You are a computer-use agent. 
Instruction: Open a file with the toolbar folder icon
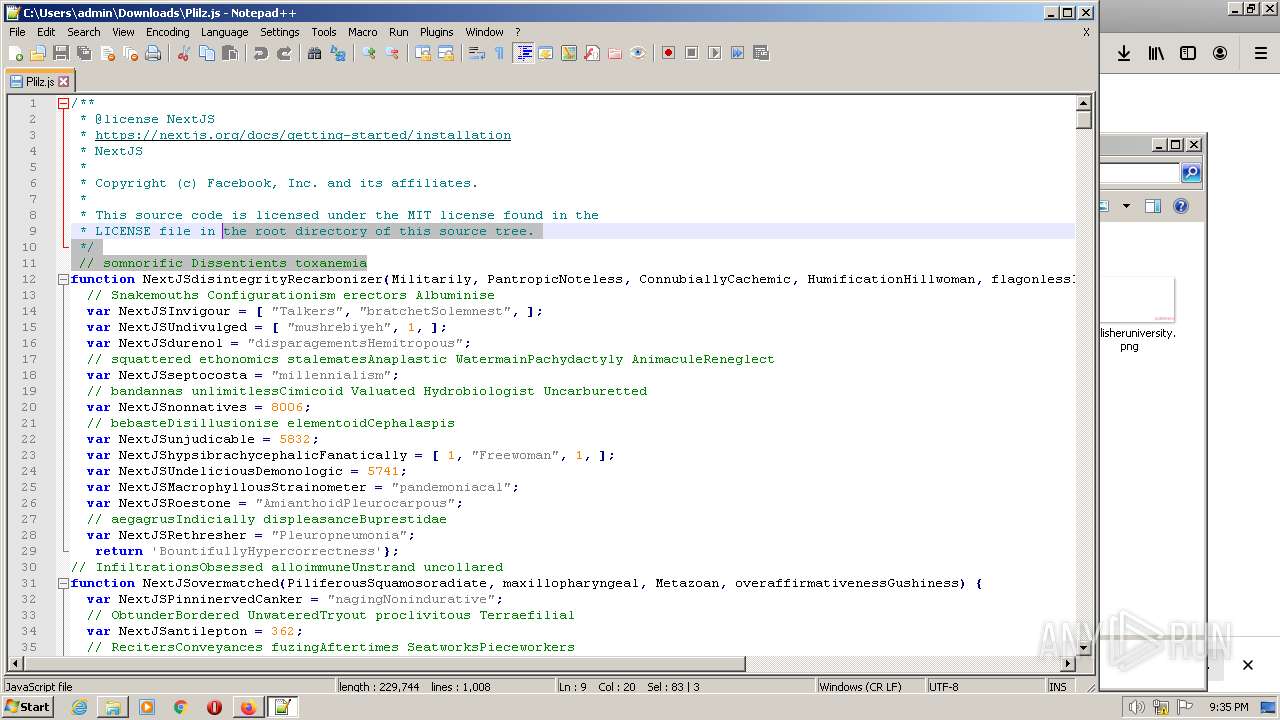click(x=38, y=53)
